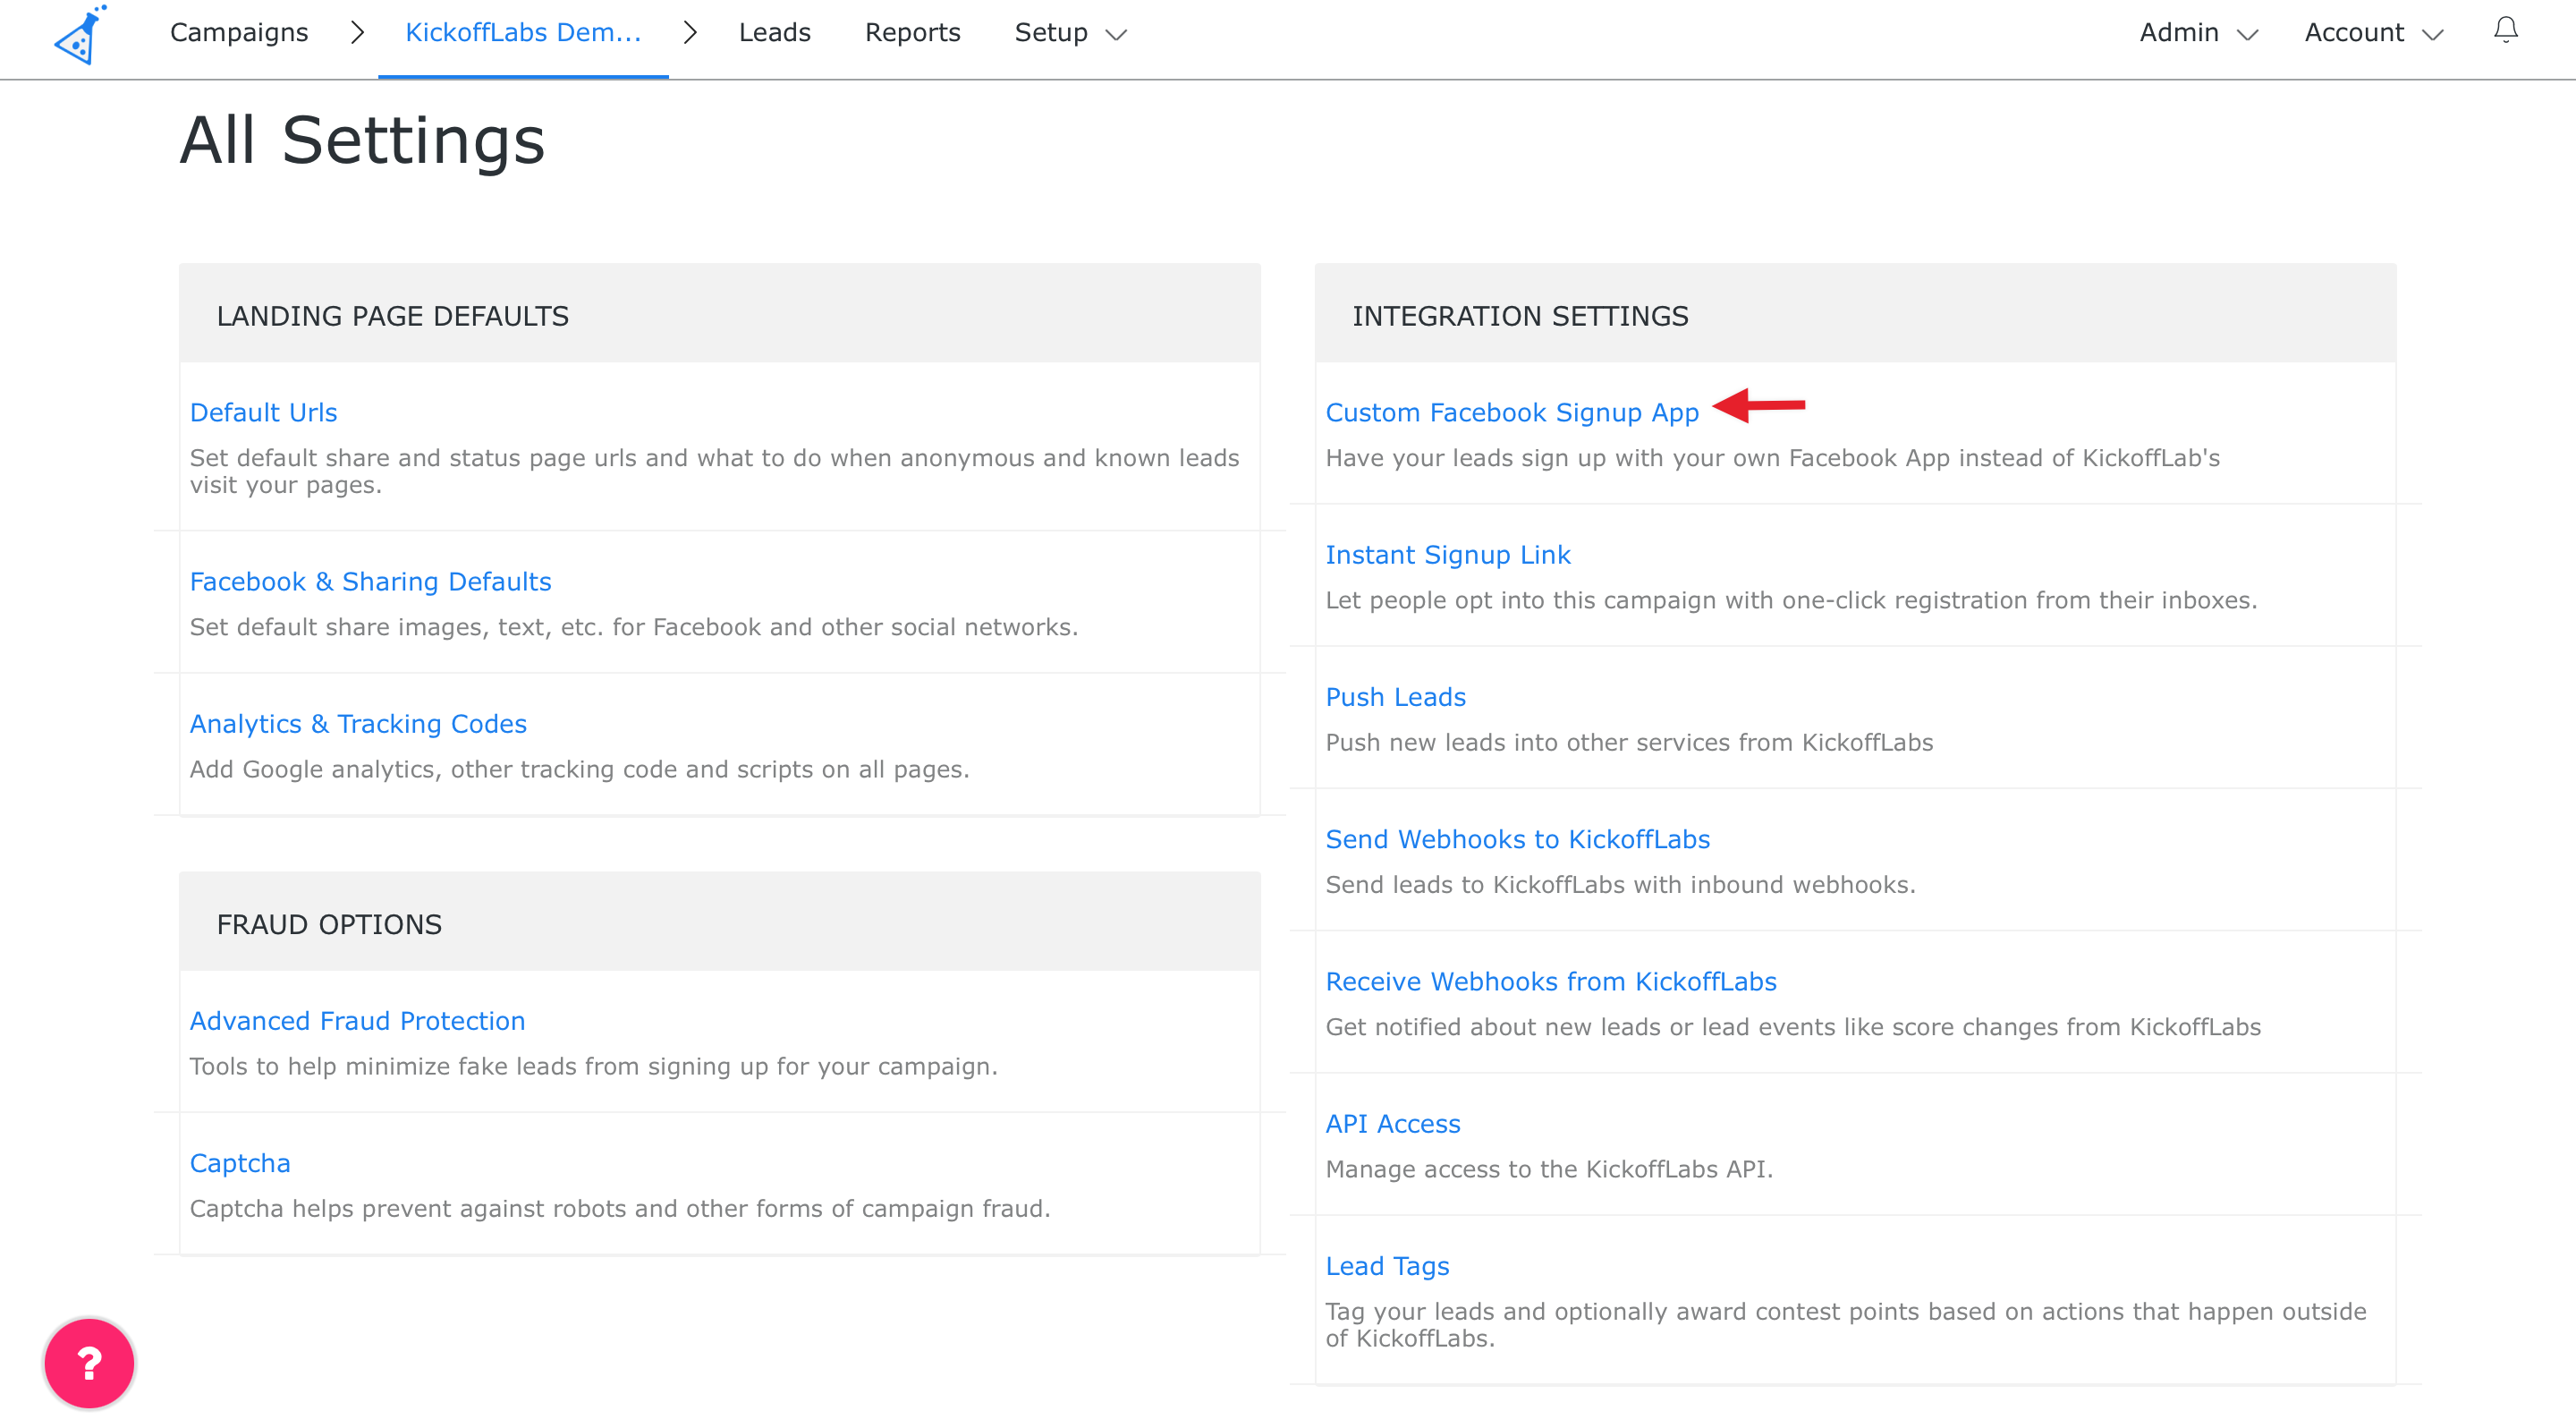Open Facebook & Sharing Defaults
This screenshot has width=2576, height=1428.
[370, 581]
